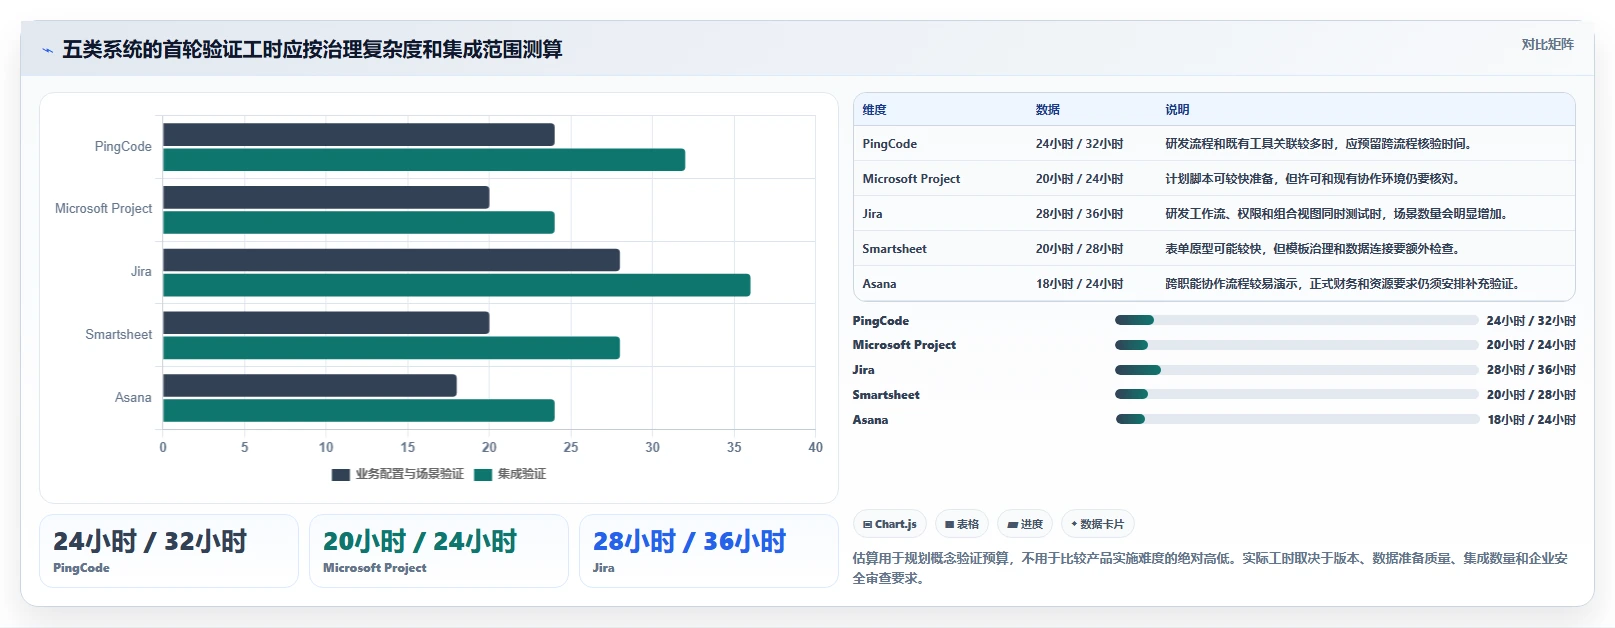Image resolution: width=1615 pixels, height=628 pixels.
Task: Click Jira's green bar reaching 36
Action: pos(457,285)
